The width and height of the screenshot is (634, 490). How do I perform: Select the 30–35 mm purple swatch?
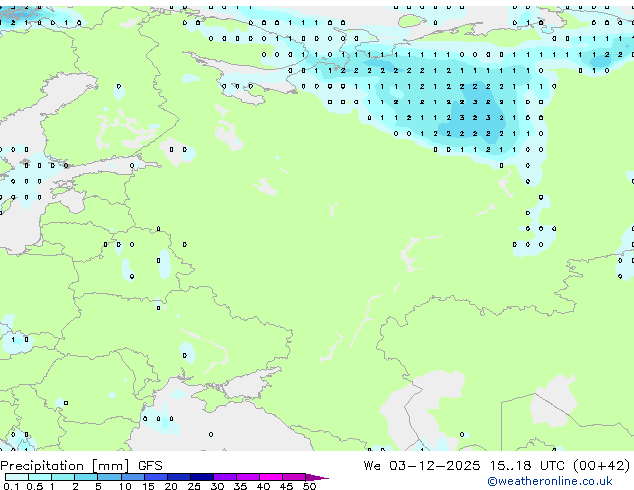(225, 477)
